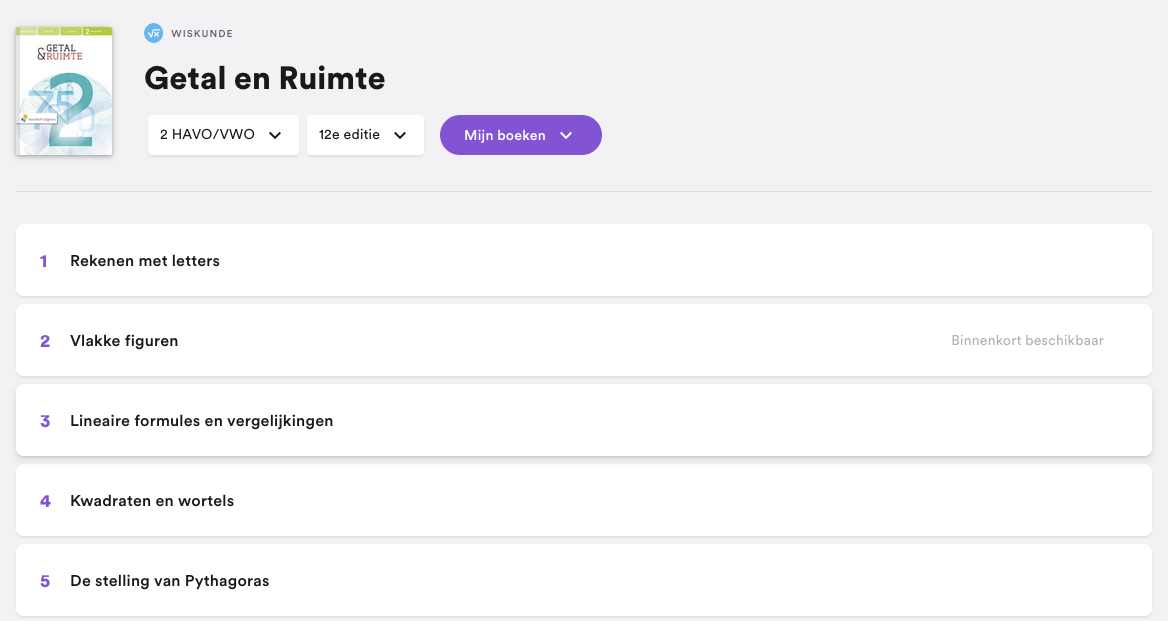The height and width of the screenshot is (621, 1168).
Task: Open the 2 HAVO/VWO level dropdown
Action: click(223, 135)
